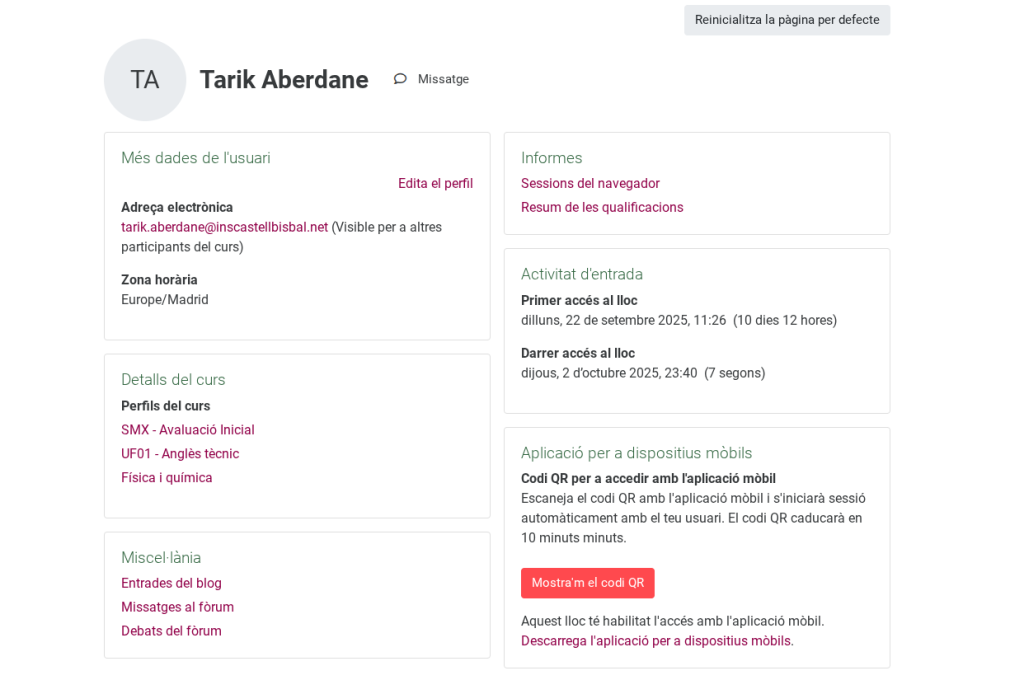Open Missatges al fòrum link
The image size is (1024, 680).
point(177,607)
